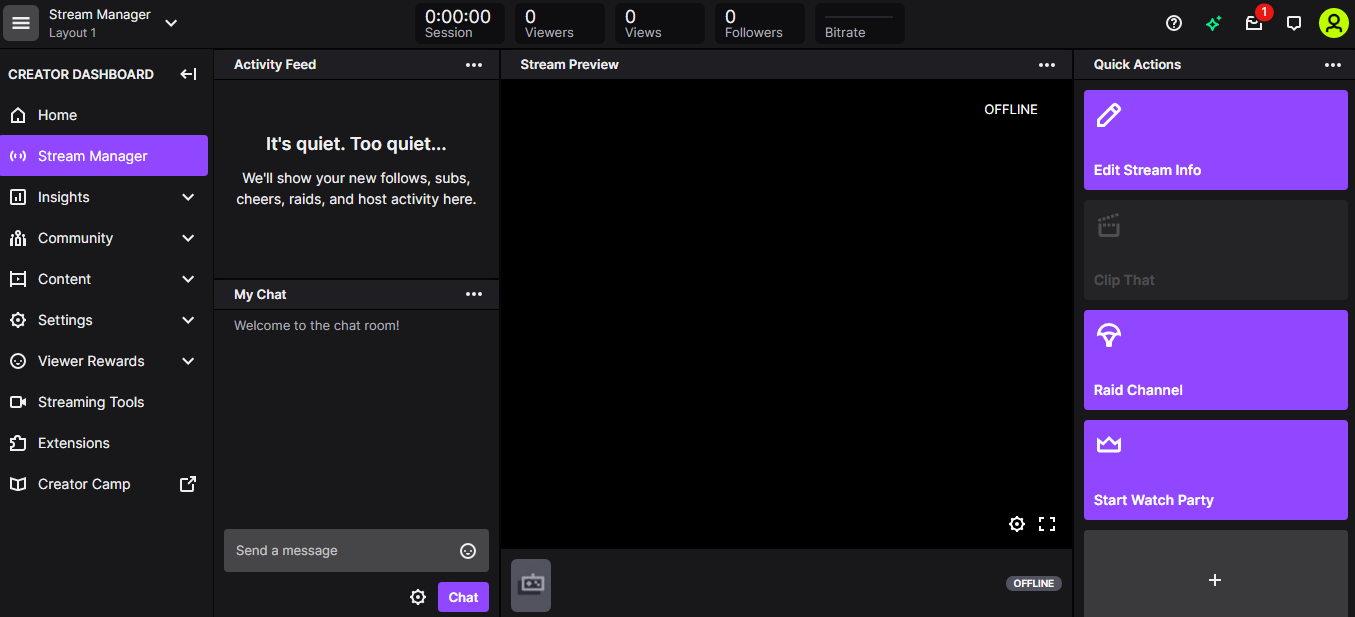Screen dimensions: 1355x617
Task: Click the Community people icon
Action: point(18,238)
